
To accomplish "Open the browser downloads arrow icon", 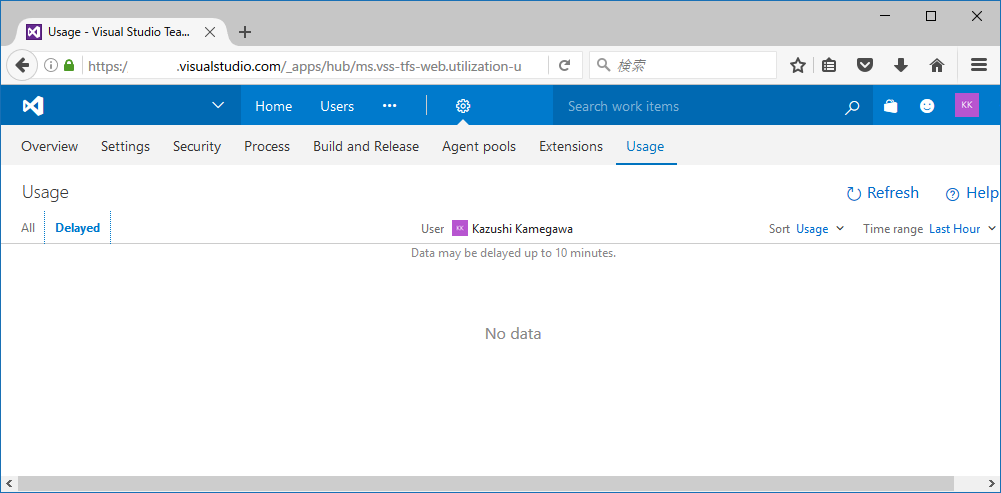I will coord(901,65).
